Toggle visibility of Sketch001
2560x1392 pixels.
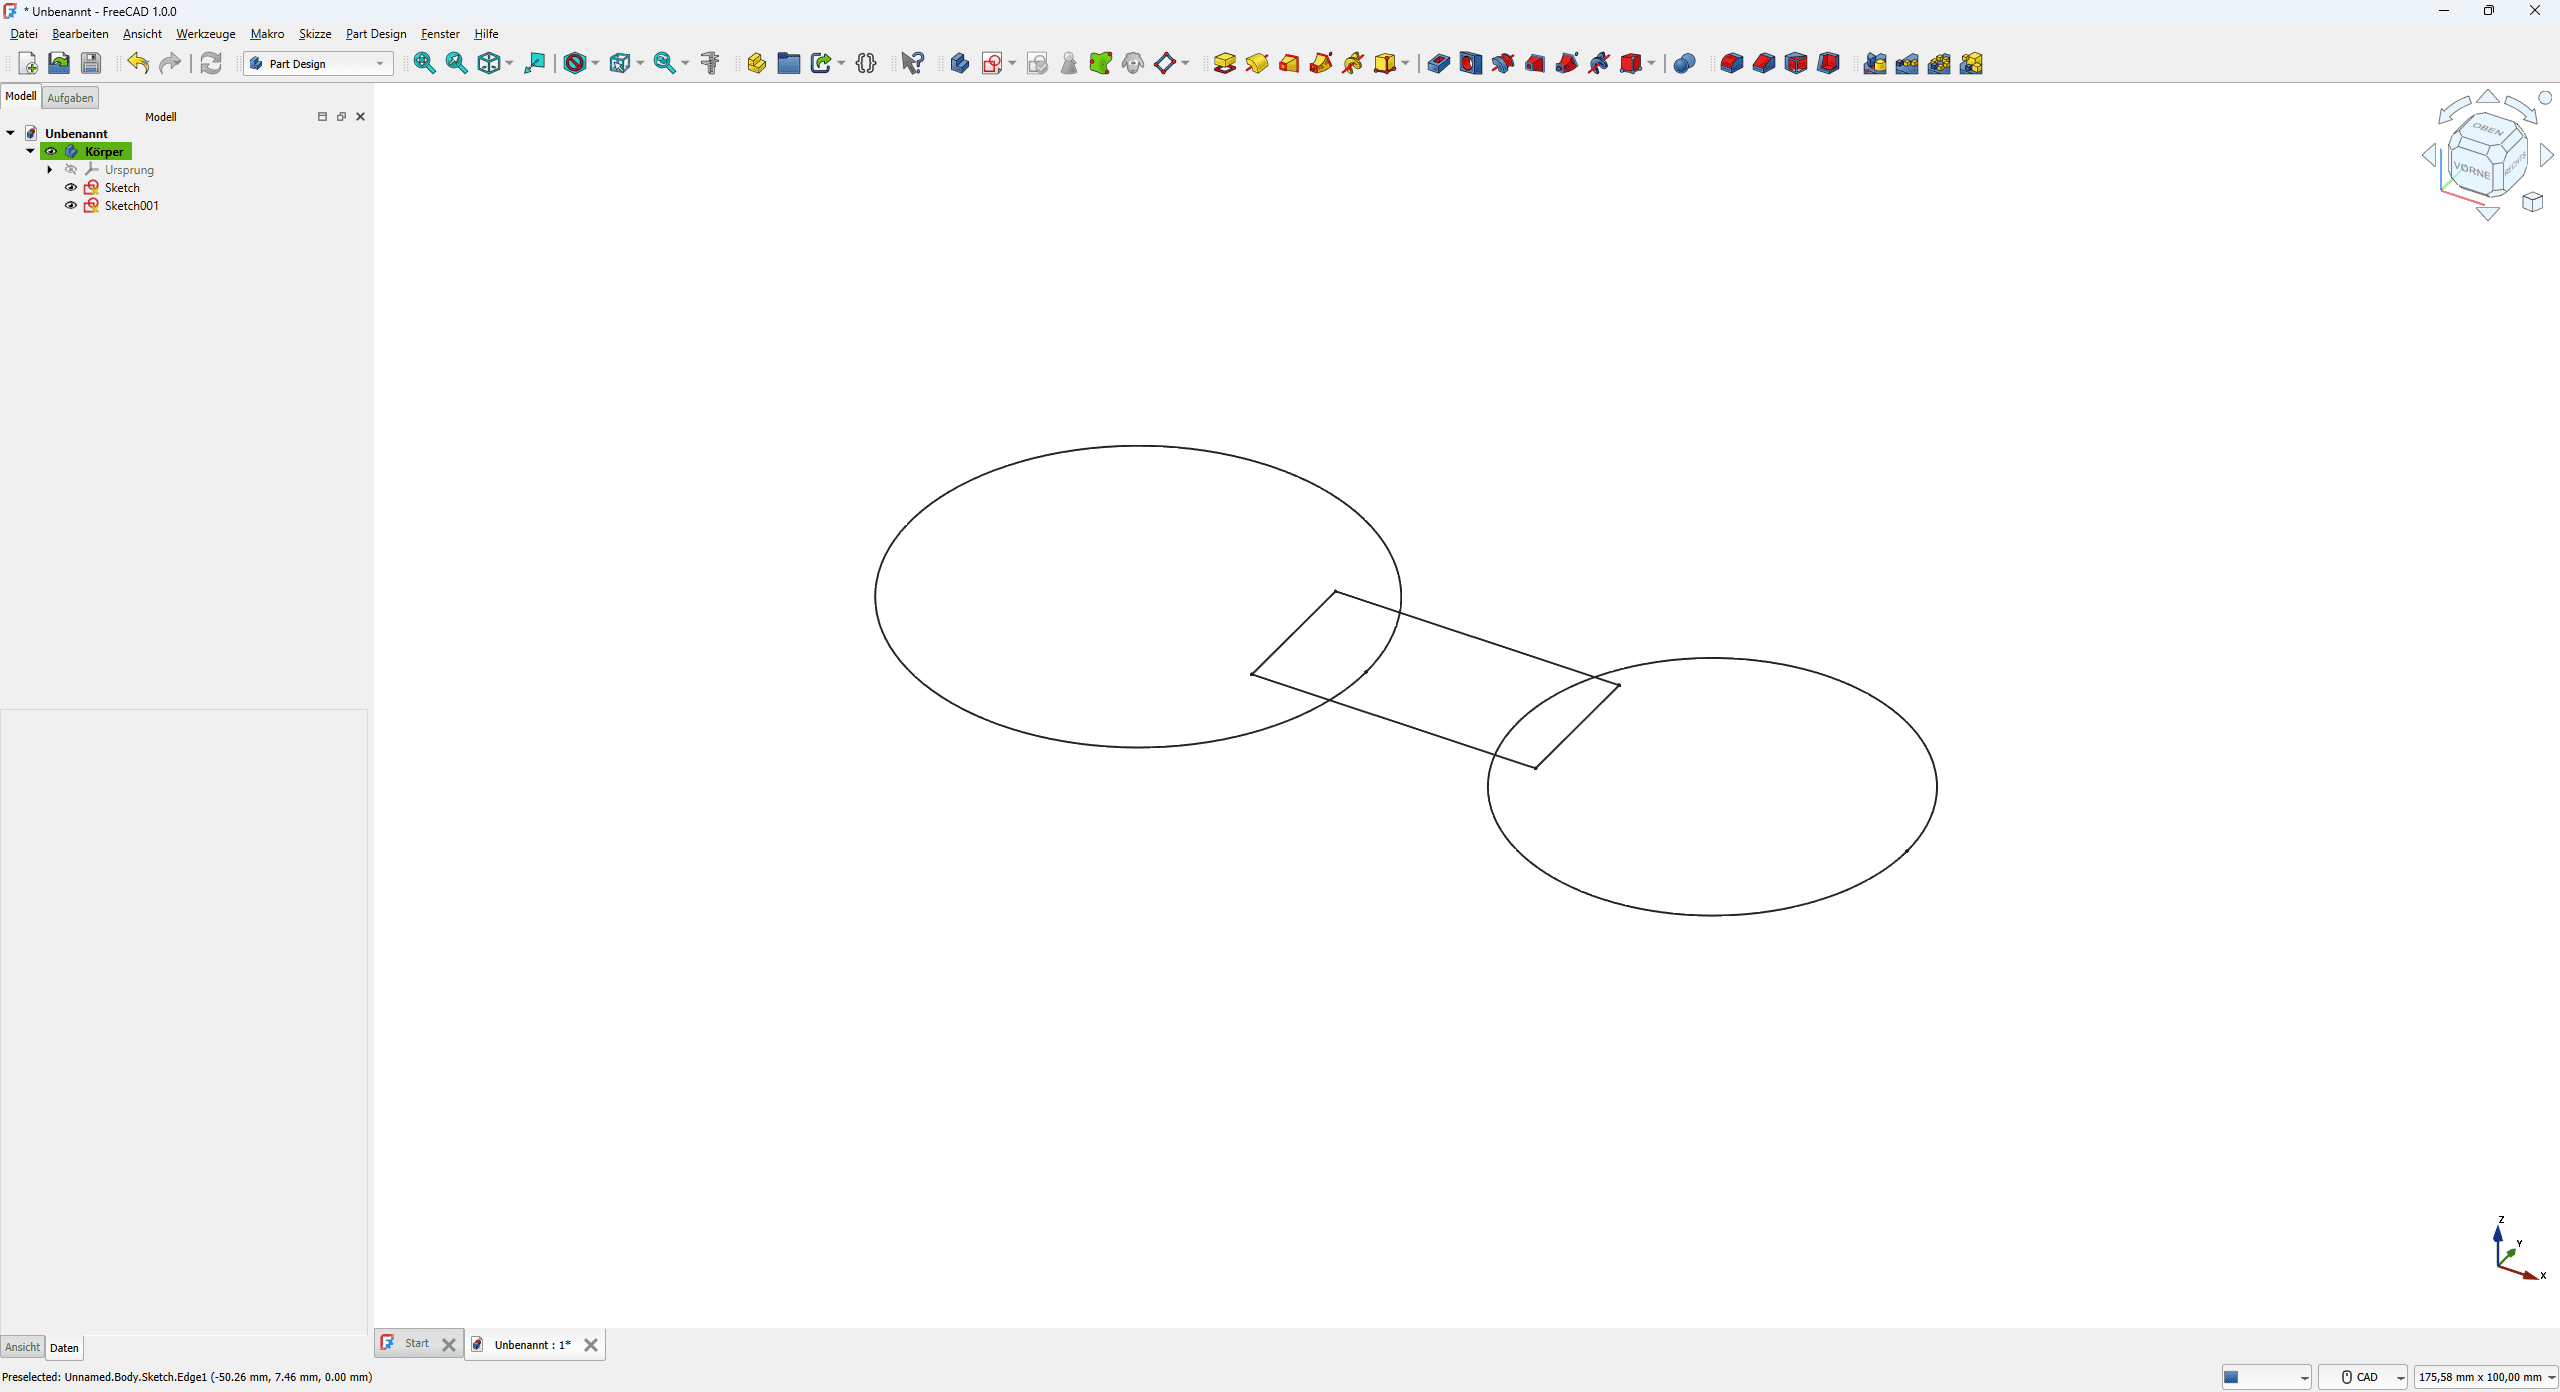71,206
